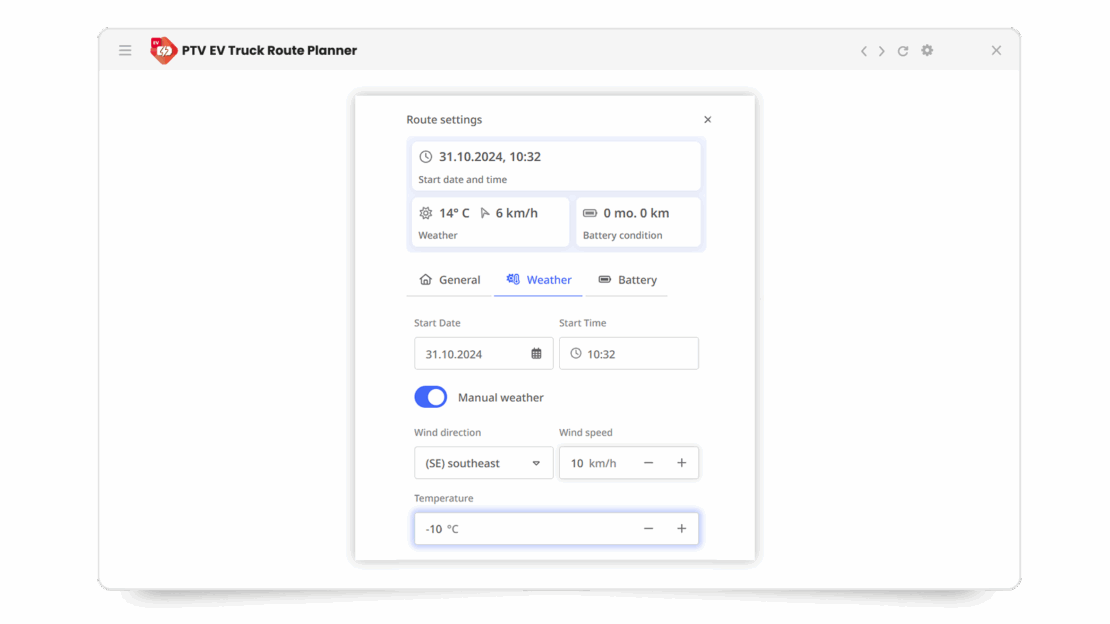Increase wind speed with plus button
This screenshot has width=1110, height=624.
[682, 463]
